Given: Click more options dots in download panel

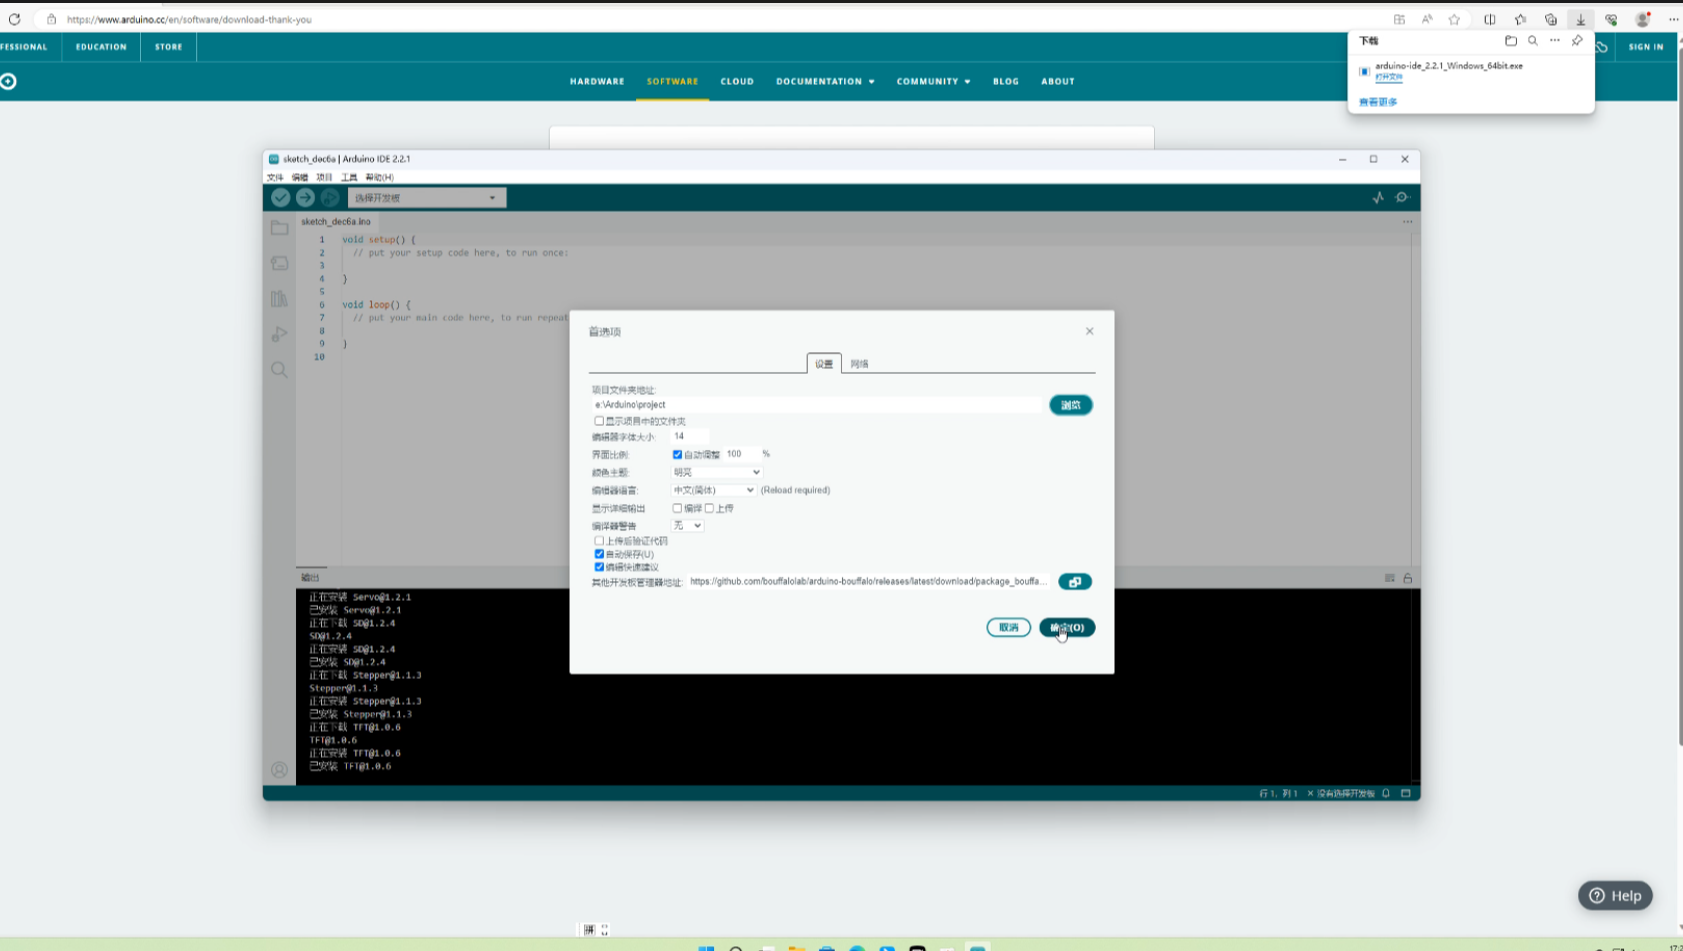Looking at the screenshot, I should (1555, 41).
